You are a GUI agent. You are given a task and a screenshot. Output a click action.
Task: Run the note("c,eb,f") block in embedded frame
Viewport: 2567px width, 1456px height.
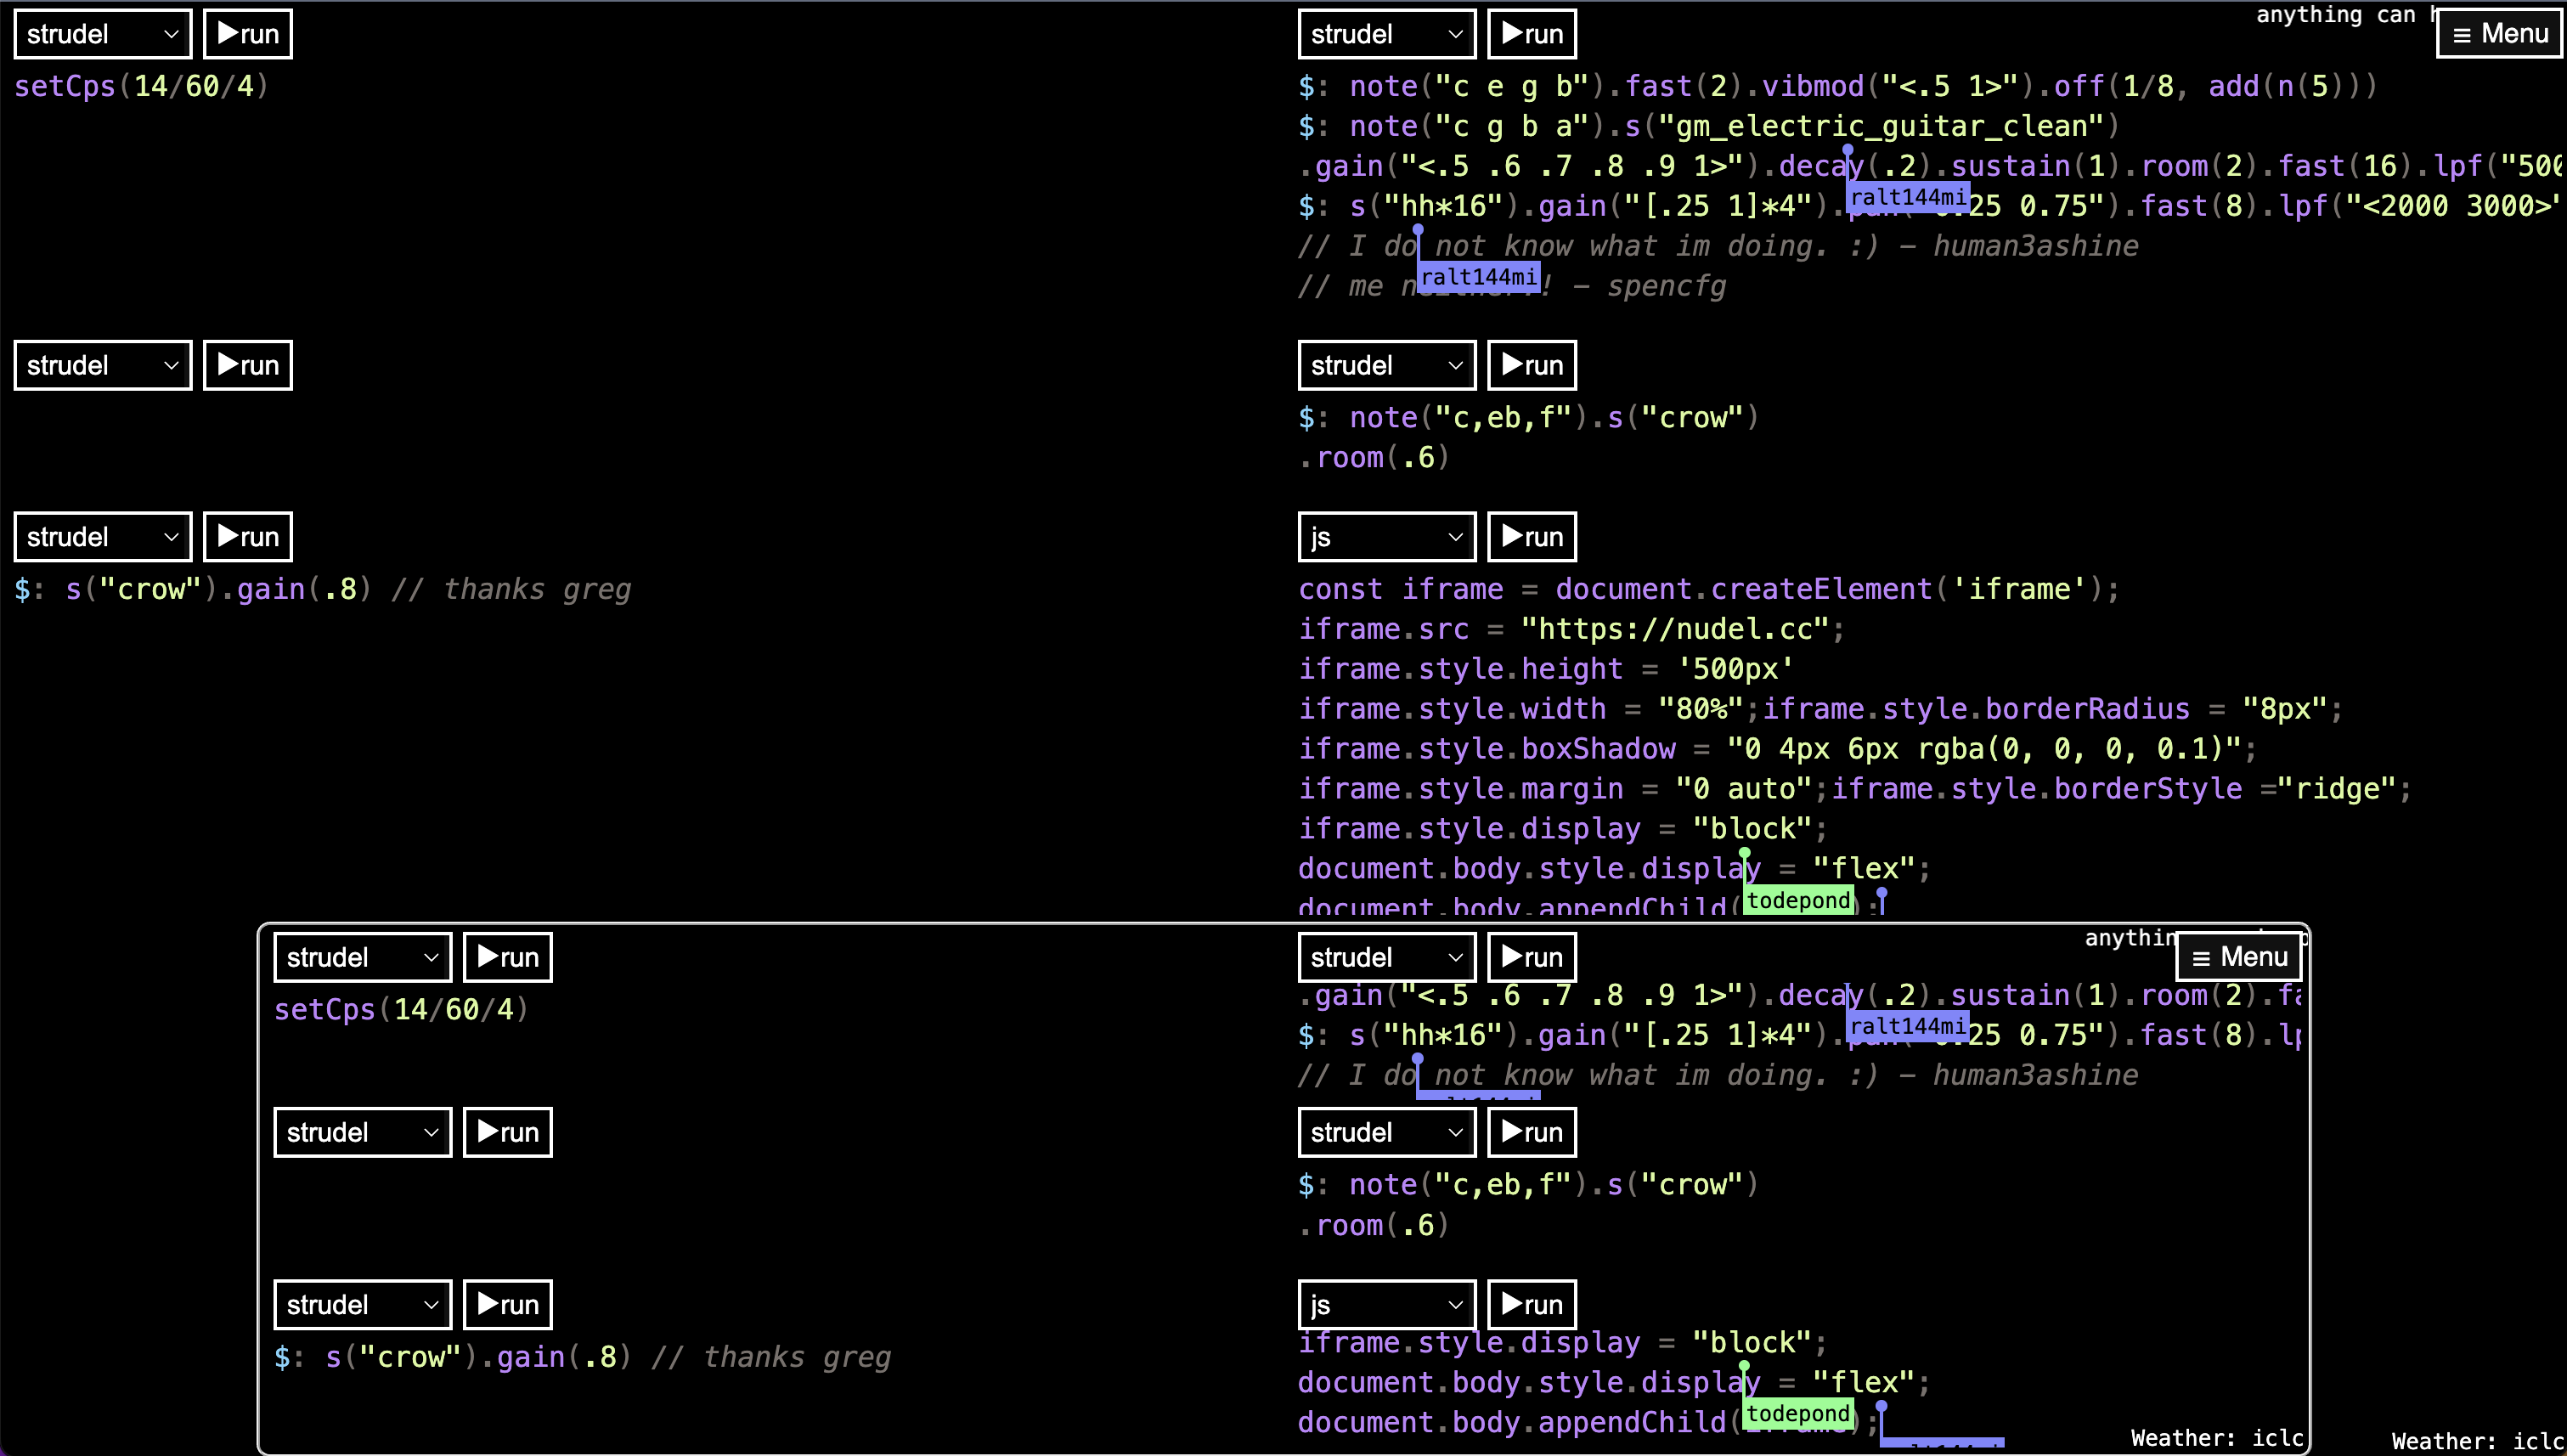point(1532,1132)
